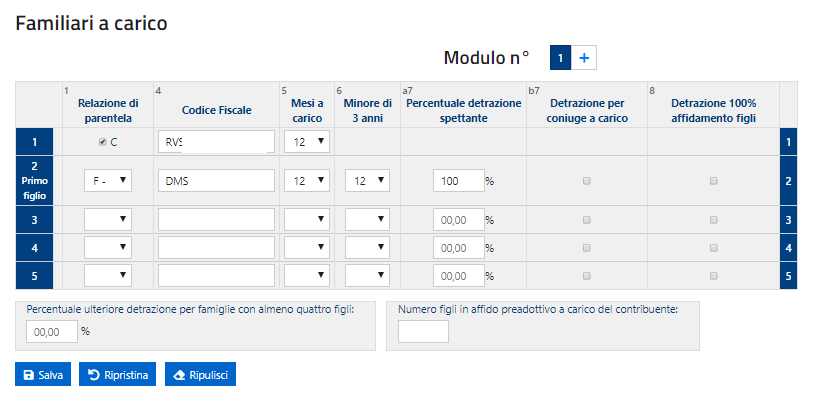Click ulteriore detrazione quattro figli percentage field
Image resolution: width=813 pixels, height=403 pixels.
(52, 331)
